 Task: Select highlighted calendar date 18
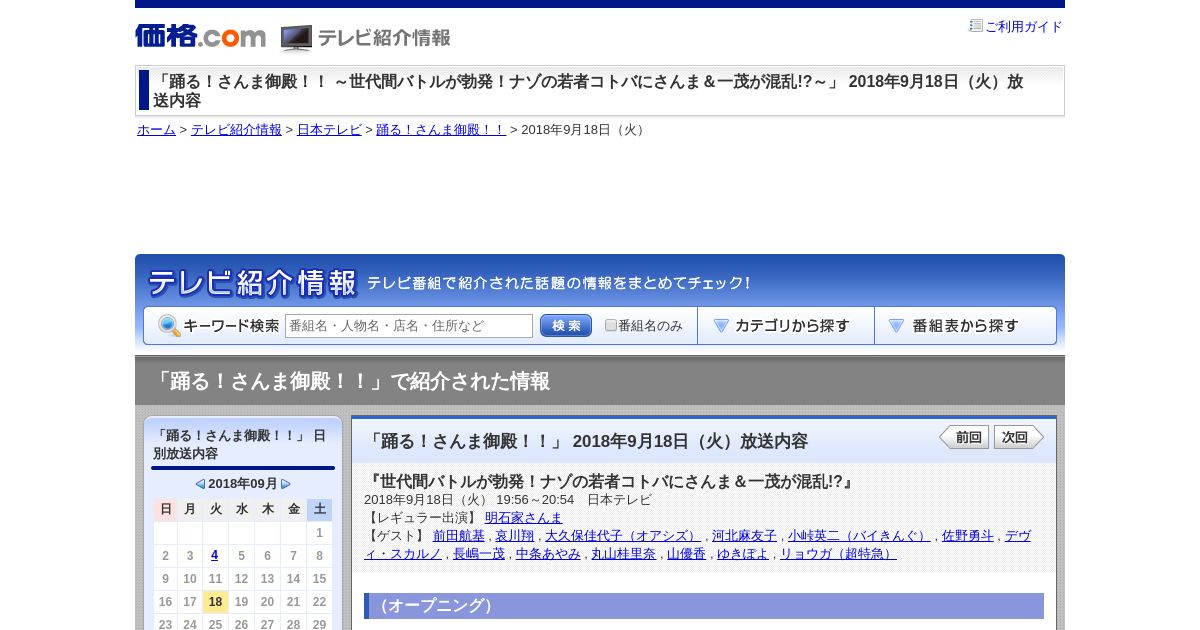click(215, 602)
